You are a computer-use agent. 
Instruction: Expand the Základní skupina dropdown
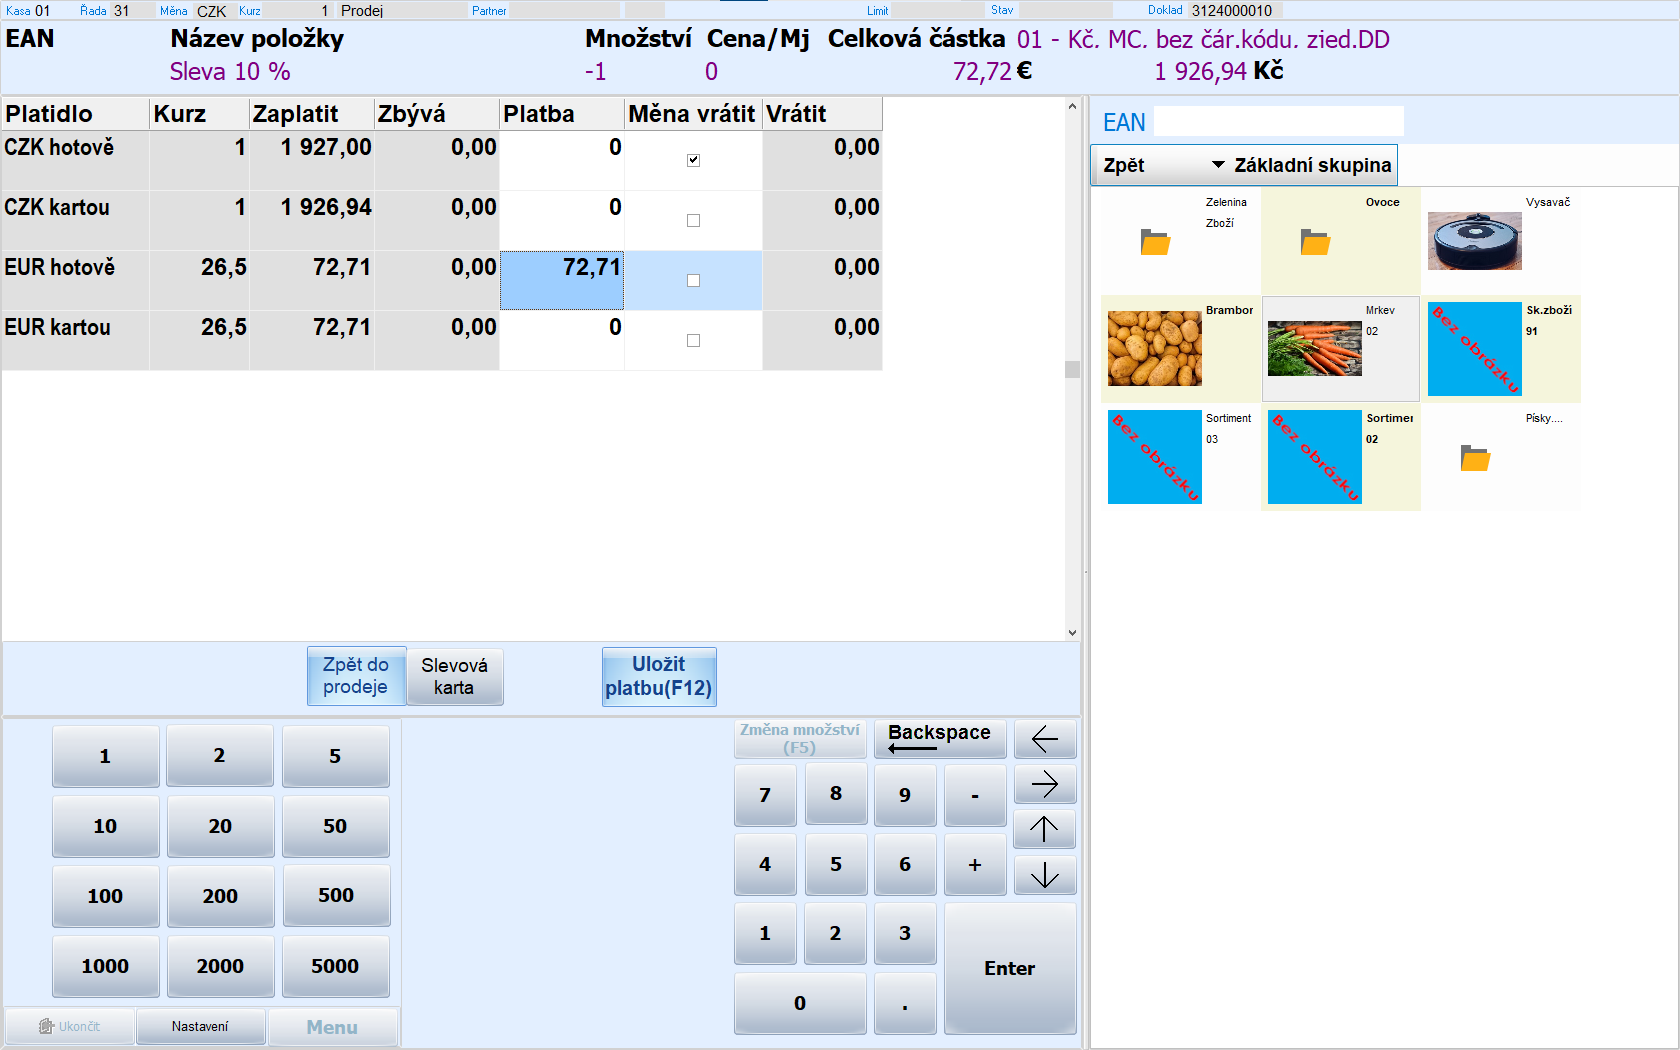coord(1218,165)
